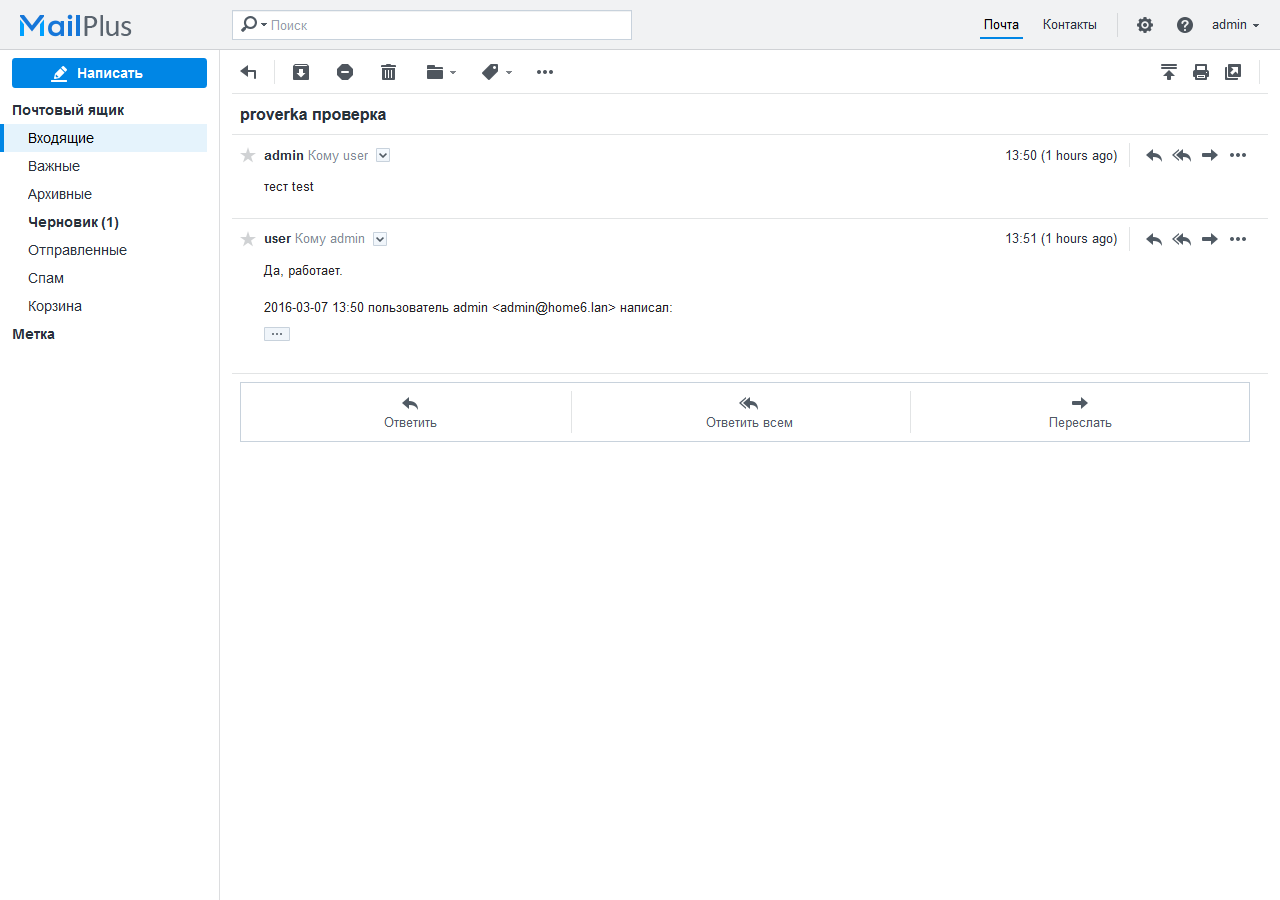Open the label tag dropdown
Image resolution: width=1280 pixels, height=900 pixels.
pyautogui.click(x=497, y=72)
